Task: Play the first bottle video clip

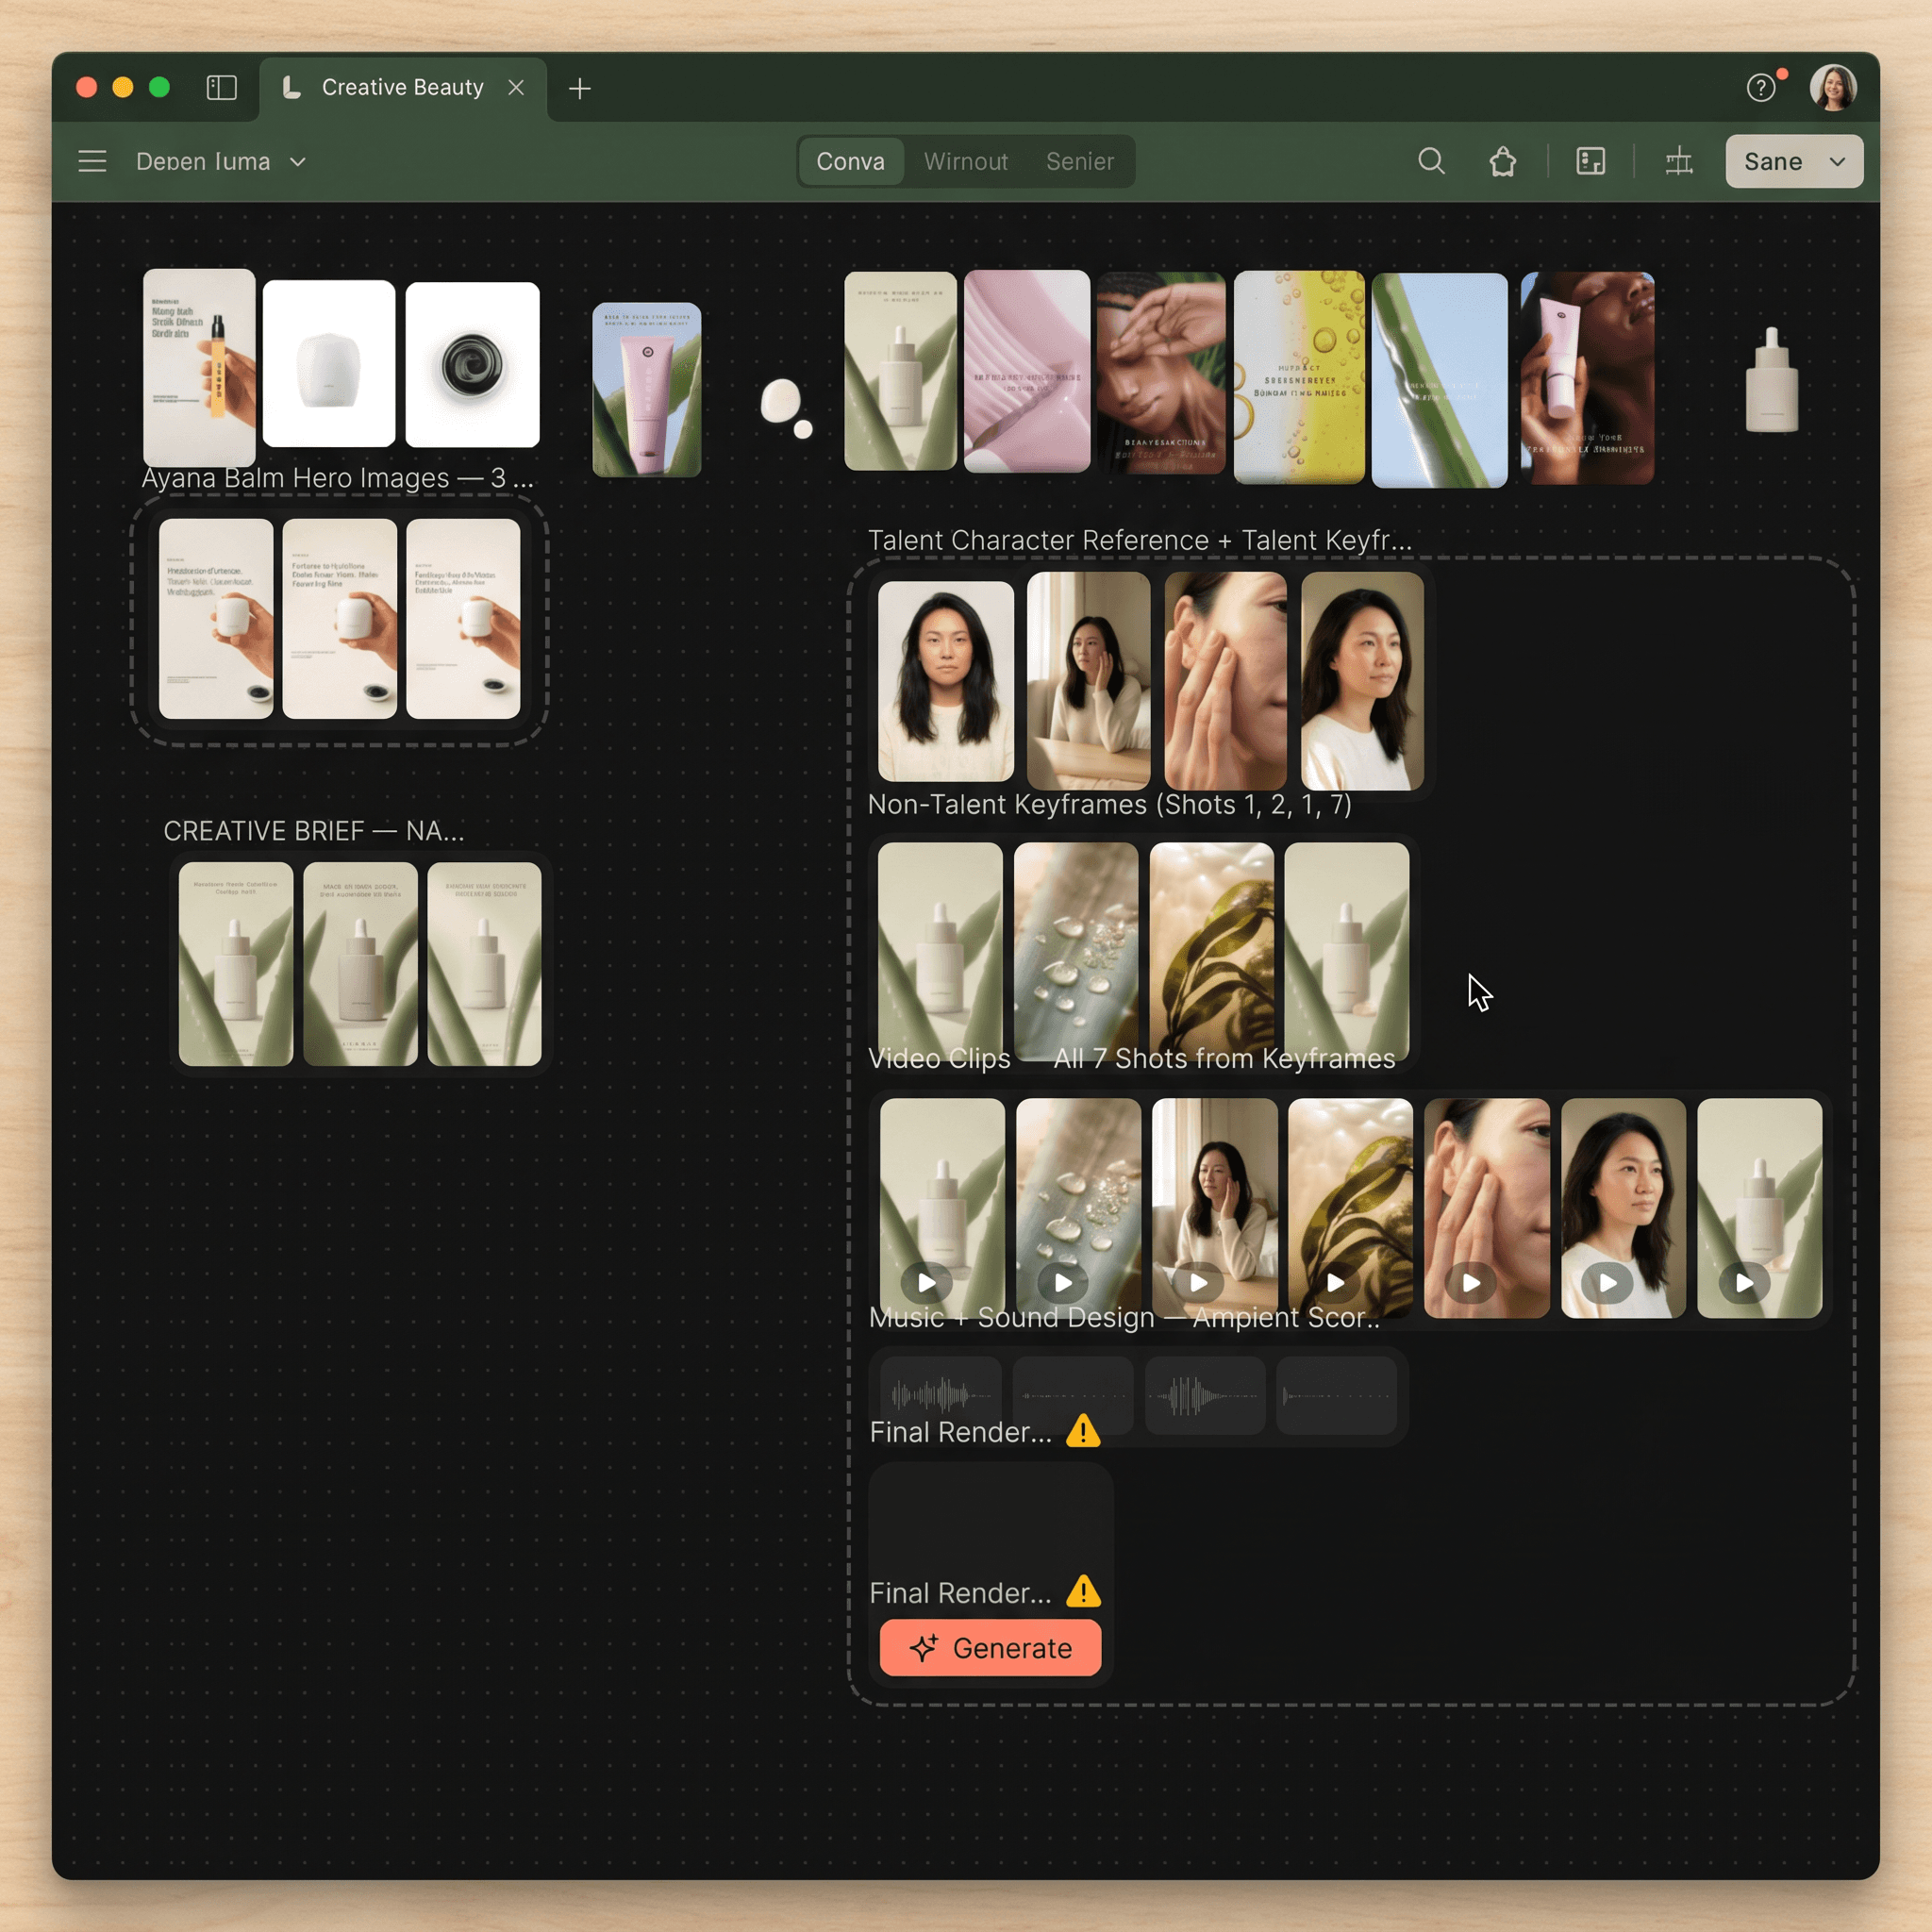Action: click(x=926, y=1282)
